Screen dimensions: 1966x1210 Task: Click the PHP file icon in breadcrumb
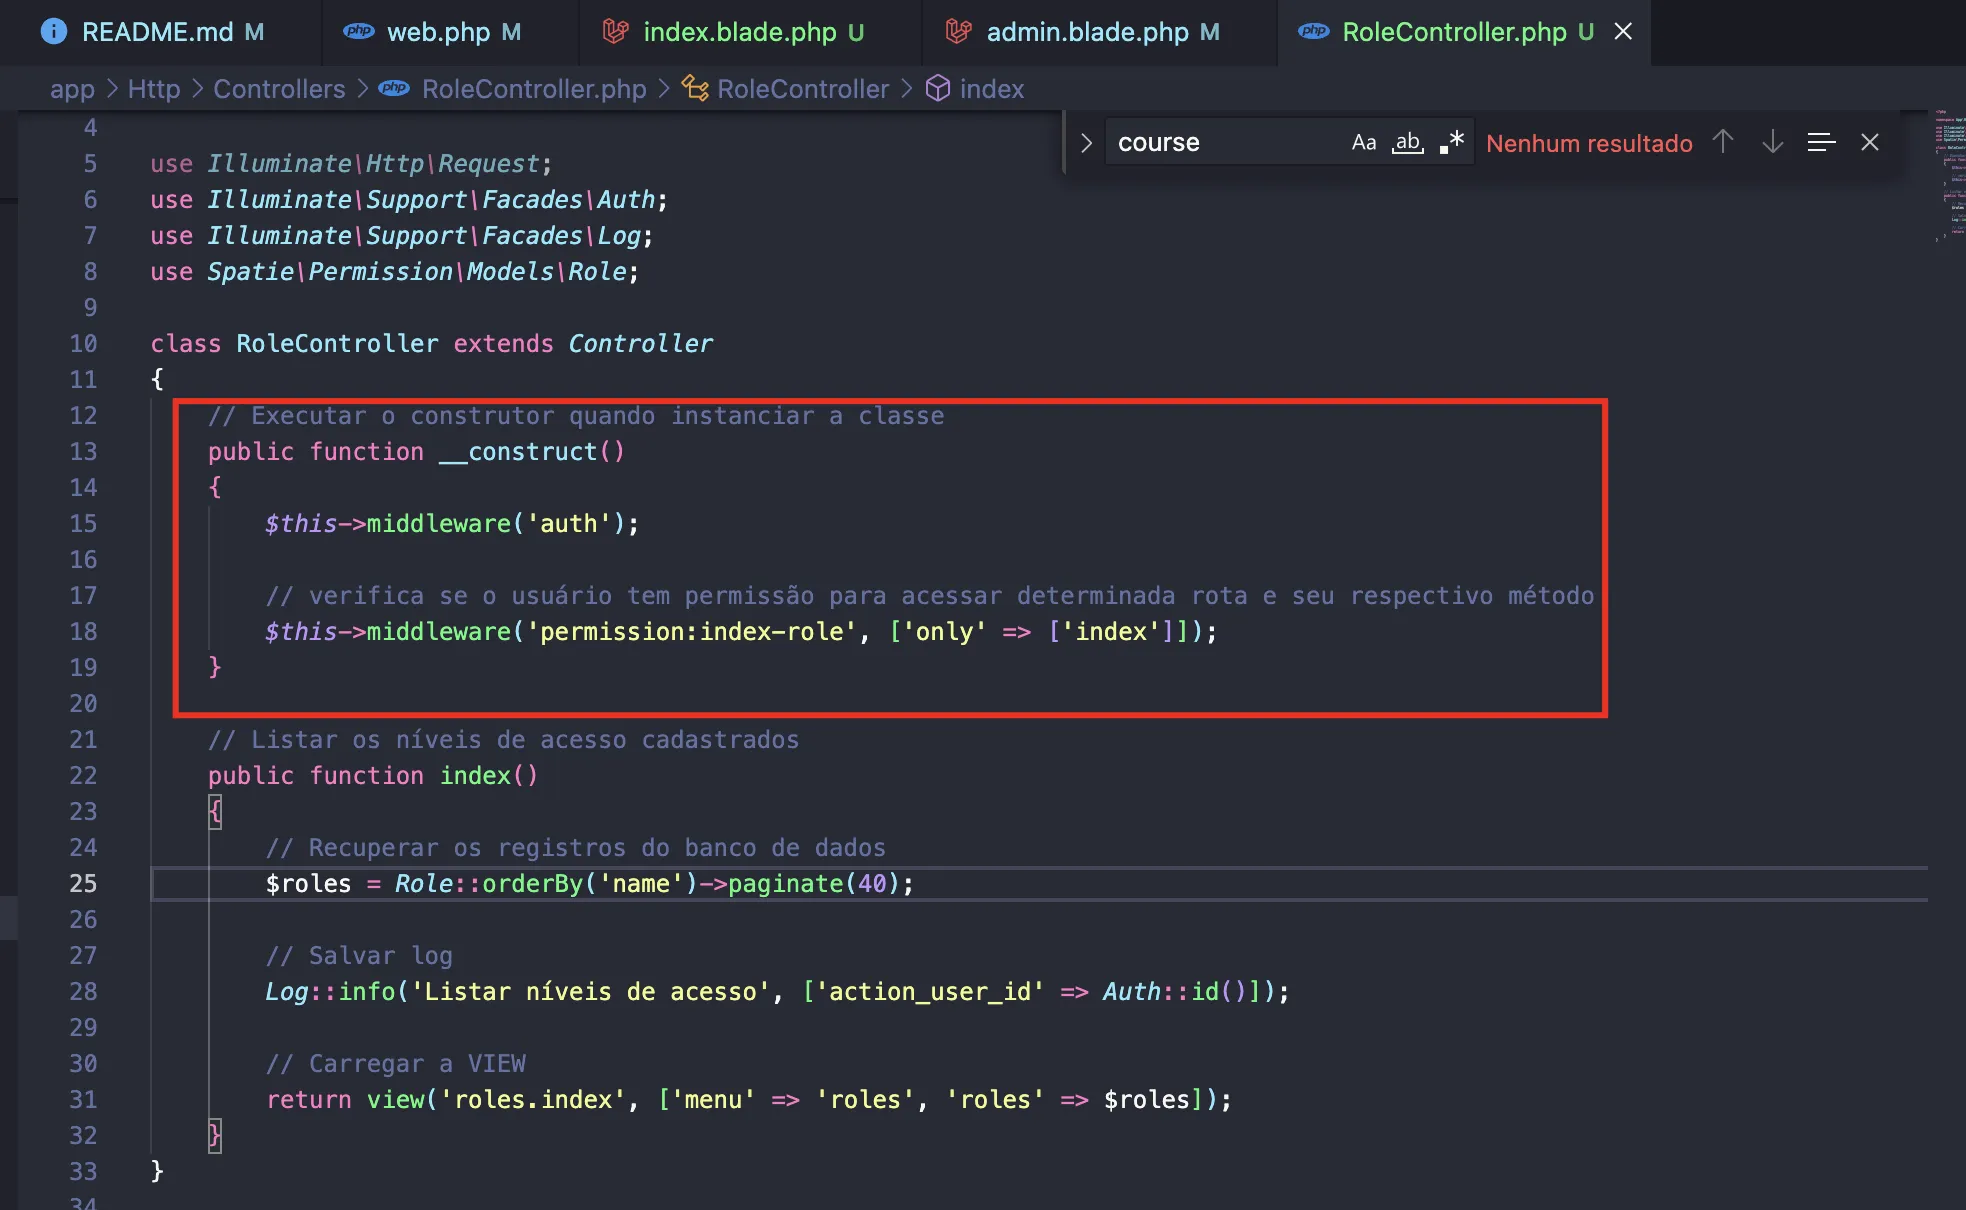point(394,89)
